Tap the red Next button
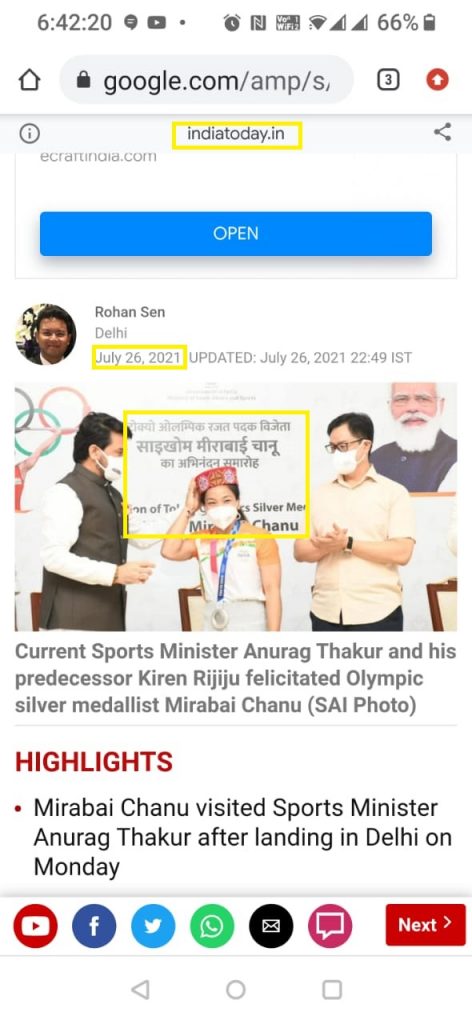The image size is (472, 1024). 426,925
